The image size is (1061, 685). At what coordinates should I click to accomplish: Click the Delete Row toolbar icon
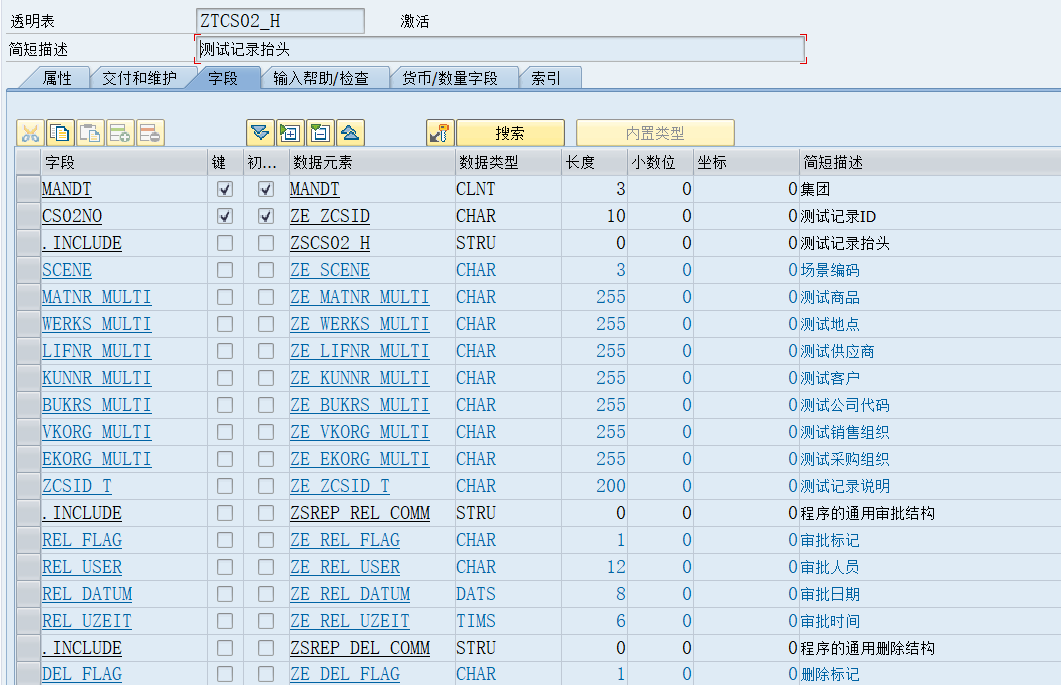pos(150,133)
